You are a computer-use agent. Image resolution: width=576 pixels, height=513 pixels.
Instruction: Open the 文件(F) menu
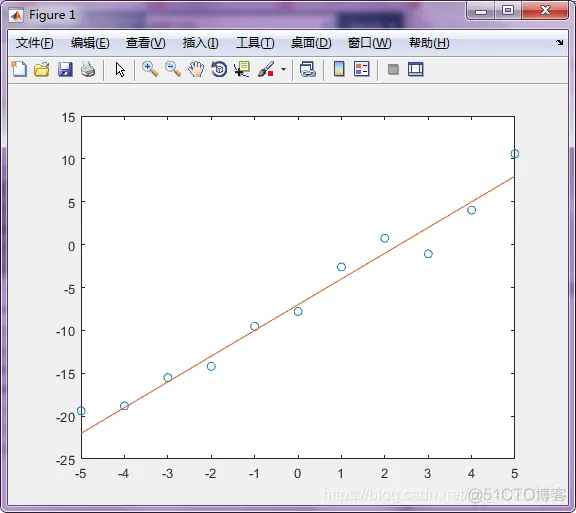pyautogui.click(x=35, y=43)
